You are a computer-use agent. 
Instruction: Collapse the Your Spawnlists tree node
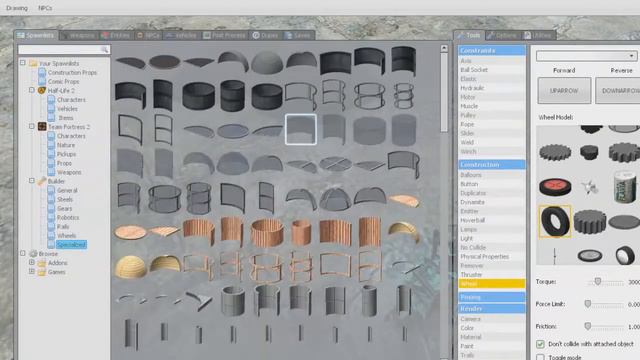tap(23, 63)
